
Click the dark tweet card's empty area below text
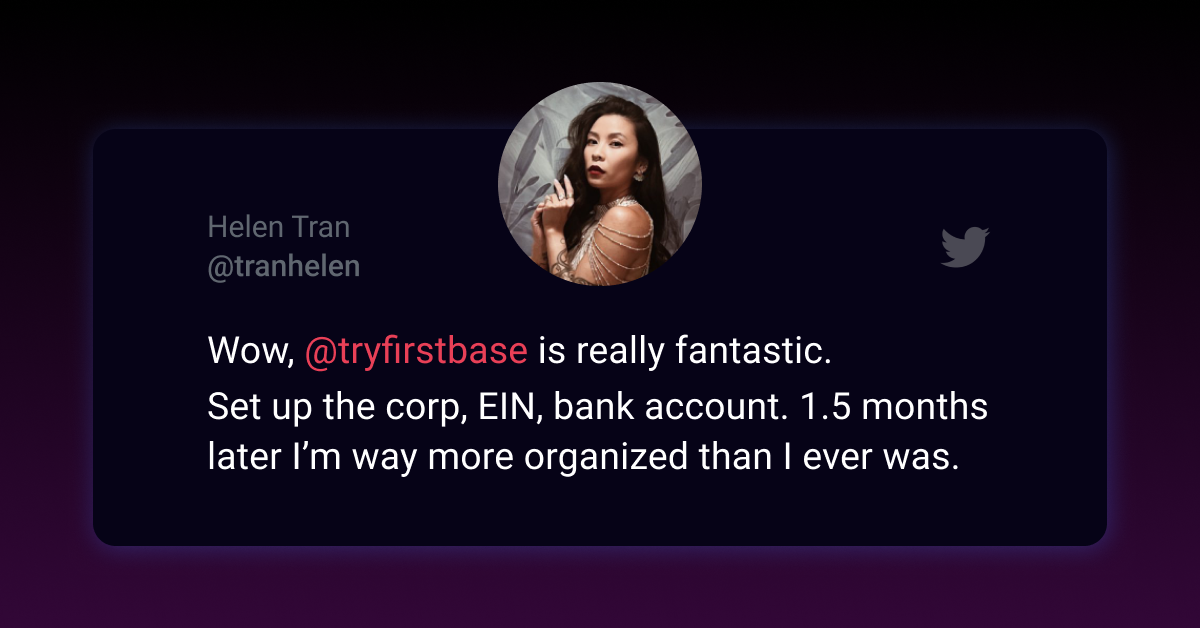pyautogui.click(x=600, y=512)
